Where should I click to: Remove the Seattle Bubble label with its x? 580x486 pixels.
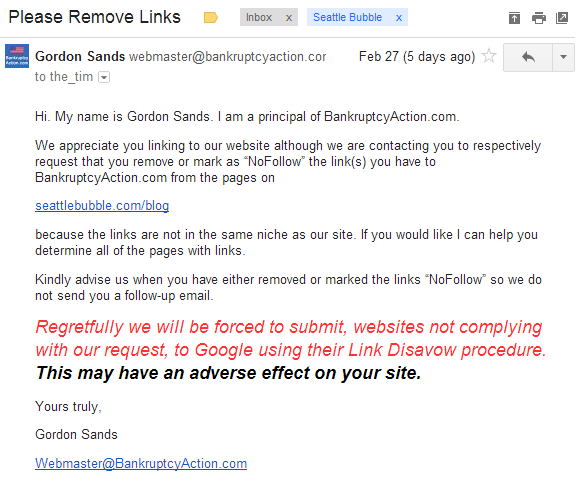[399, 18]
